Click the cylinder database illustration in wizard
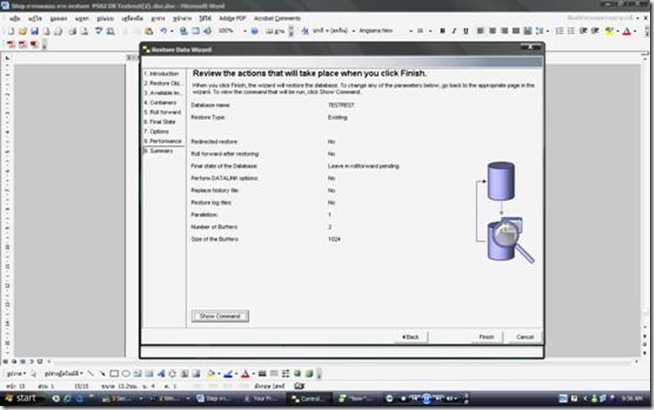Image resolution: width=654 pixels, height=410 pixels. [505, 213]
